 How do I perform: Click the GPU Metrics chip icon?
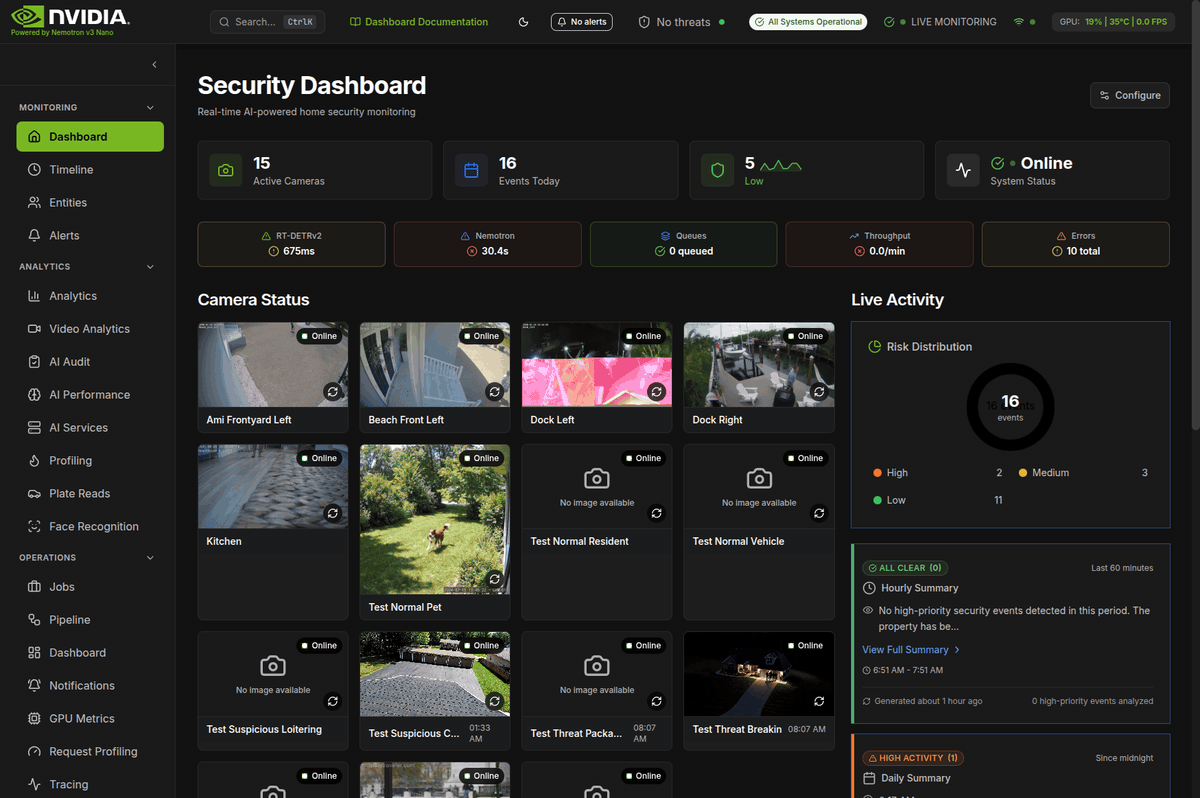coord(34,719)
